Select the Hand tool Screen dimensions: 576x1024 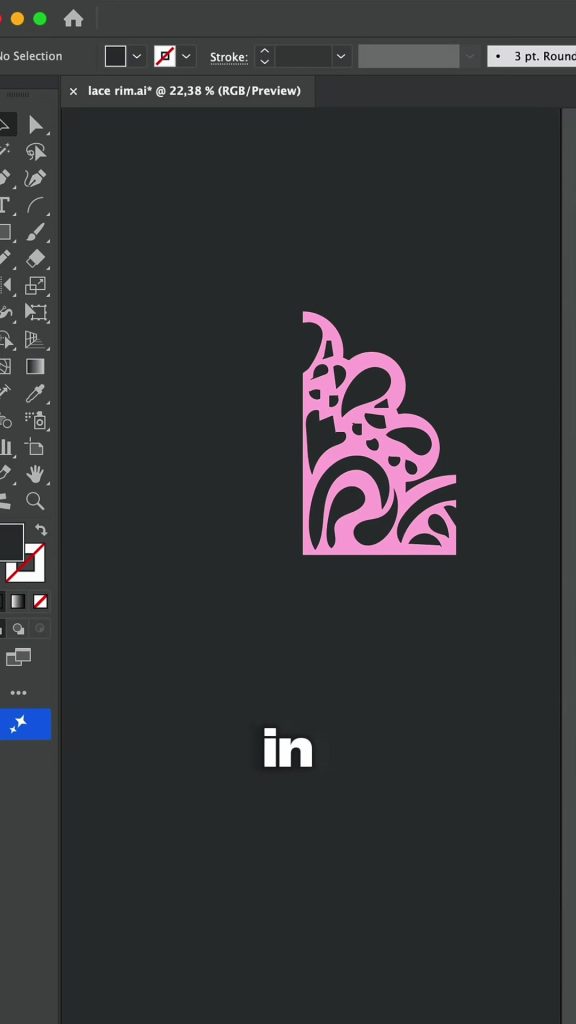pyautogui.click(x=36, y=474)
